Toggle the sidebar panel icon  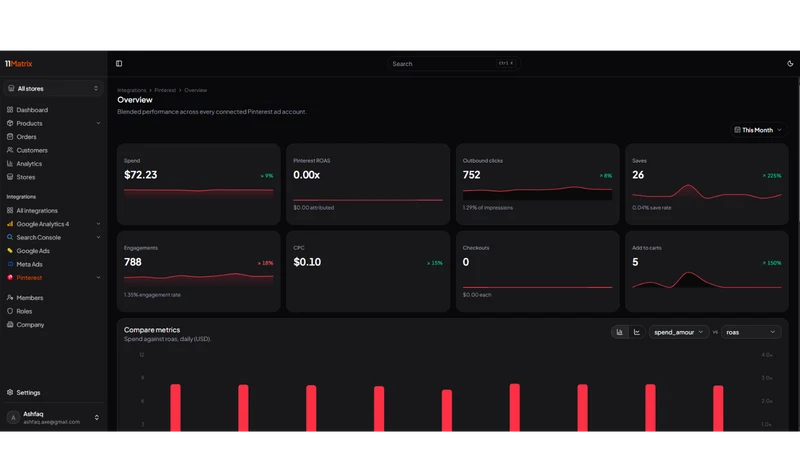119,64
